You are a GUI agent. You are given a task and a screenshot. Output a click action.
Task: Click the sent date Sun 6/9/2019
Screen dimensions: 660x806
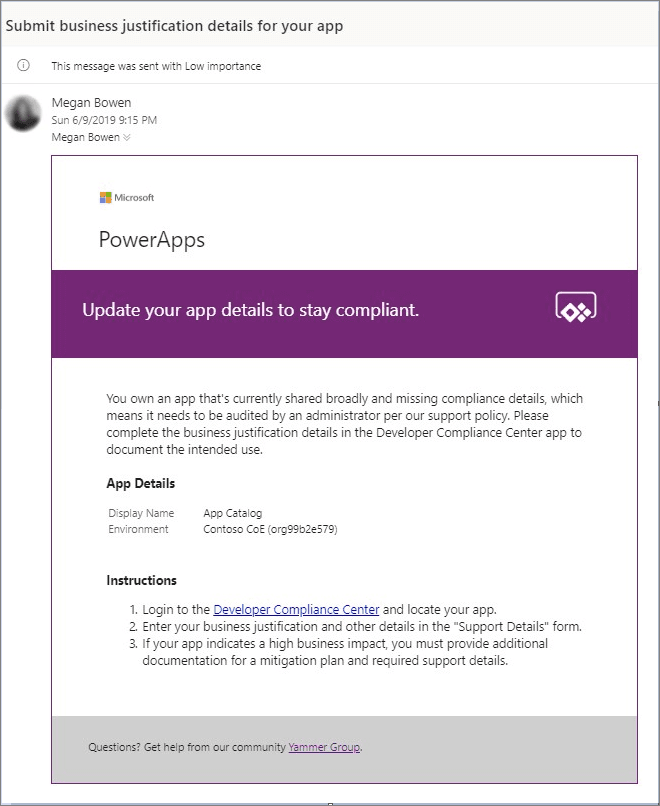104,120
